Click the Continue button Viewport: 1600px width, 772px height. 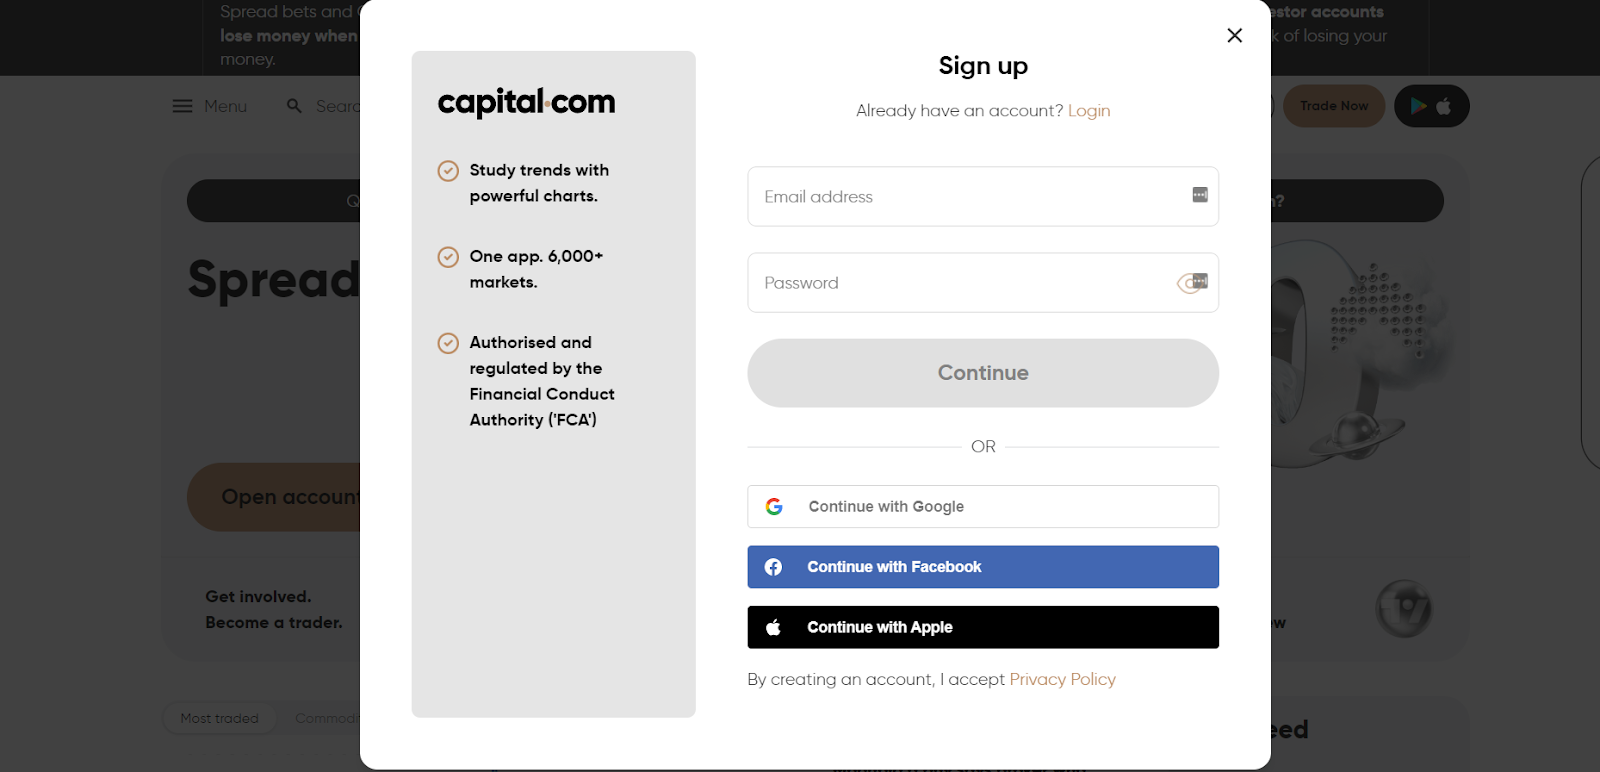coord(983,373)
